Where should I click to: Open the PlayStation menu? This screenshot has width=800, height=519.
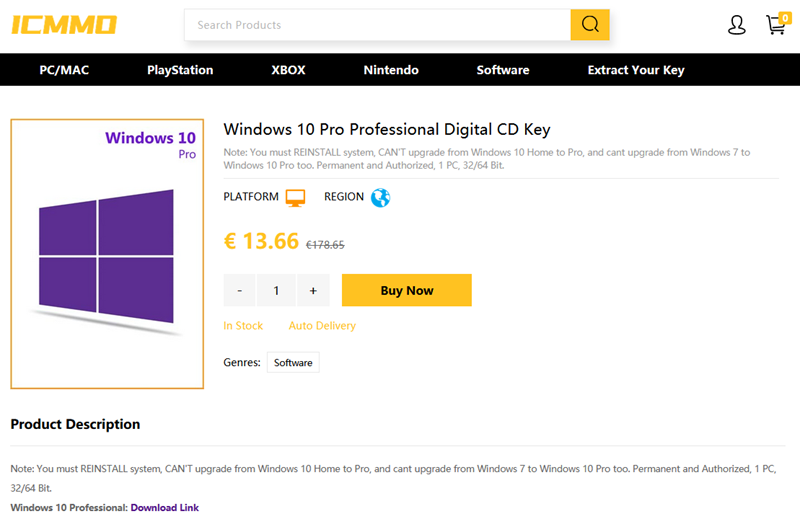[x=180, y=70]
